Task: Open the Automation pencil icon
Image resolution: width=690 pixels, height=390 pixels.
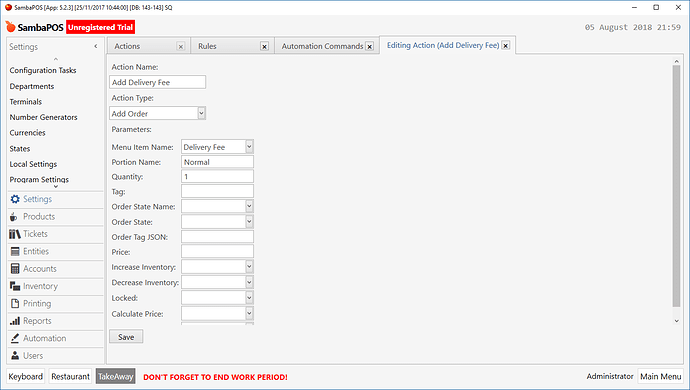Action: [x=15, y=338]
